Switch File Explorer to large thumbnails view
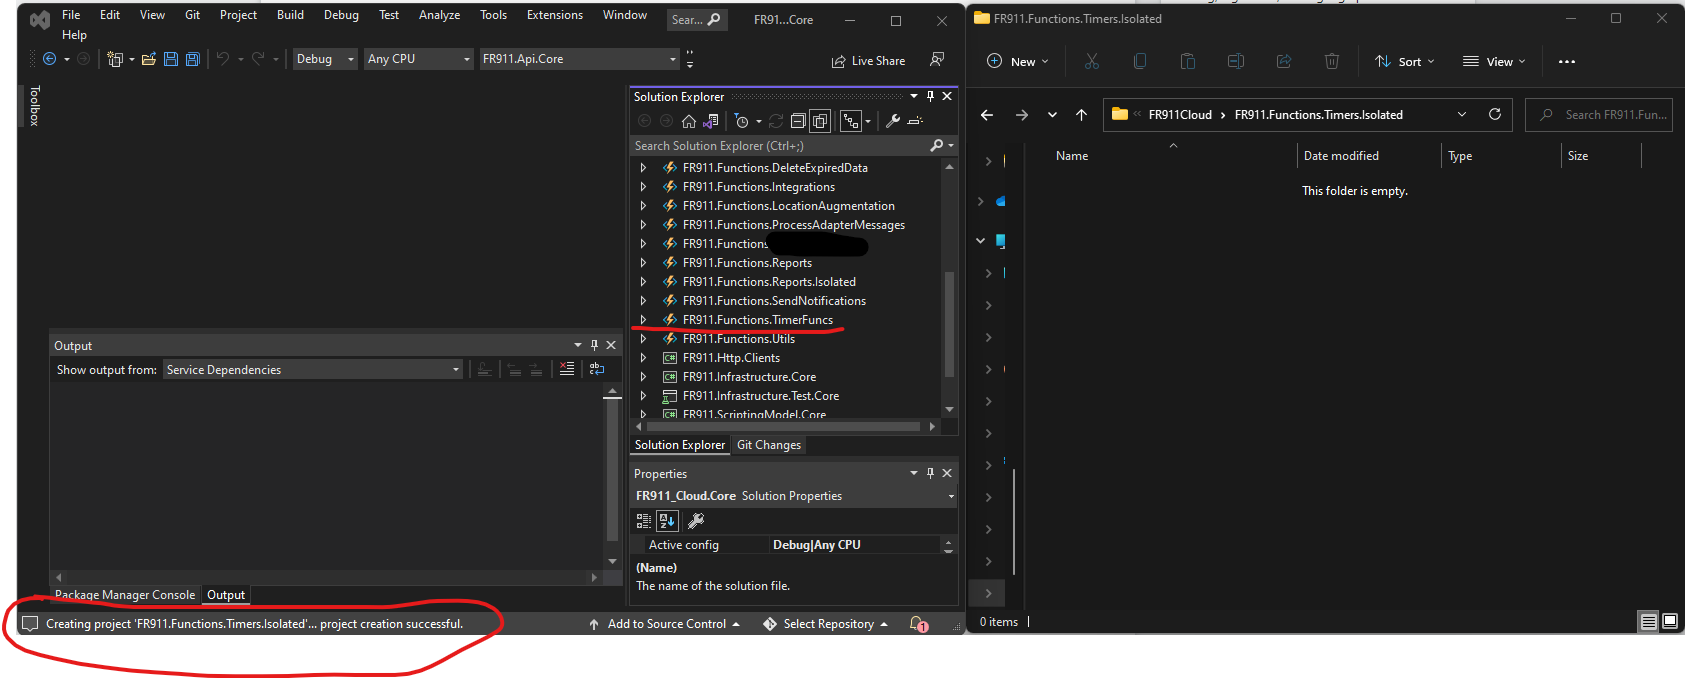This screenshot has width=1685, height=678. pos(1670,622)
